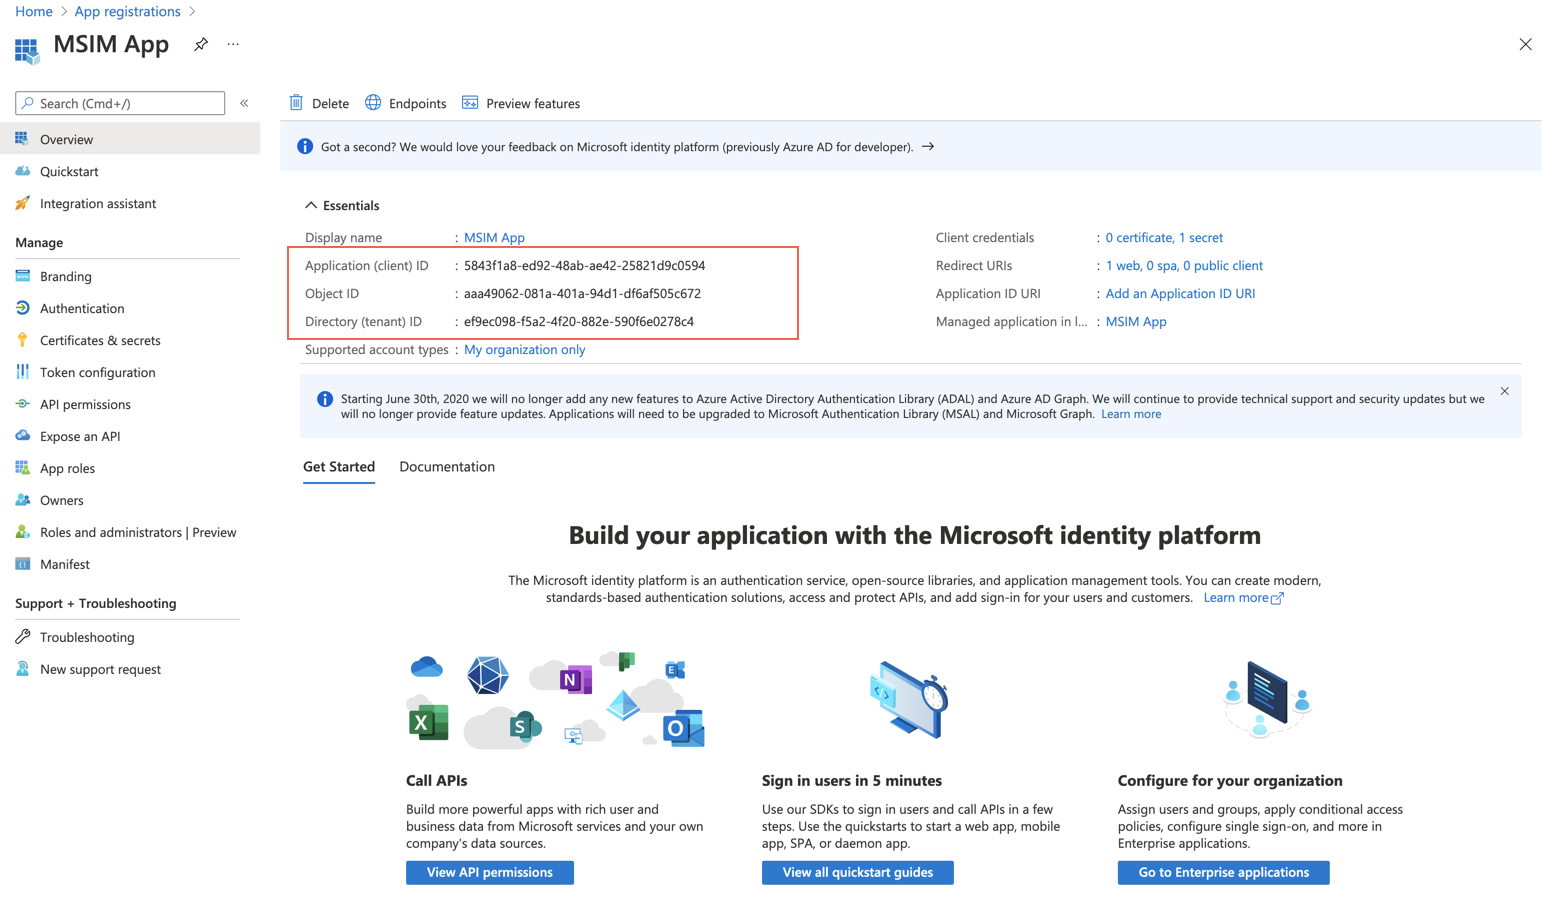Image resolution: width=1548 pixels, height=898 pixels.
Task: Click the Roles and administrators icon
Action: click(x=22, y=532)
